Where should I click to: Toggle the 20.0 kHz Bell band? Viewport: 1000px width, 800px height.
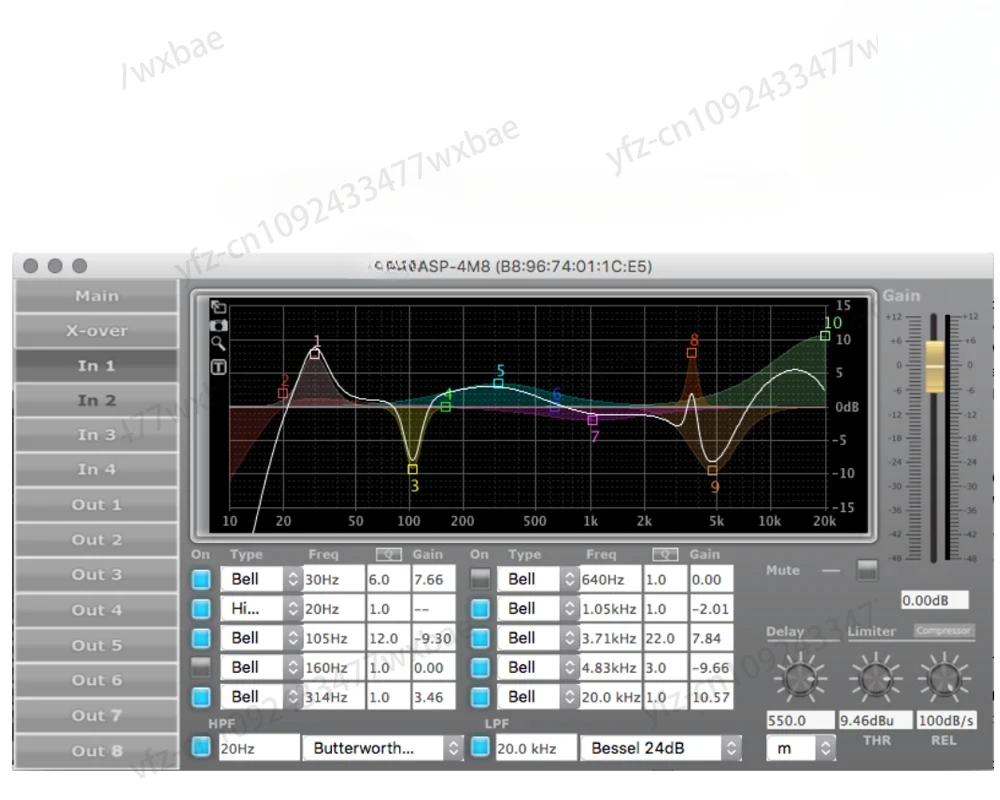(x=480, y=697)
